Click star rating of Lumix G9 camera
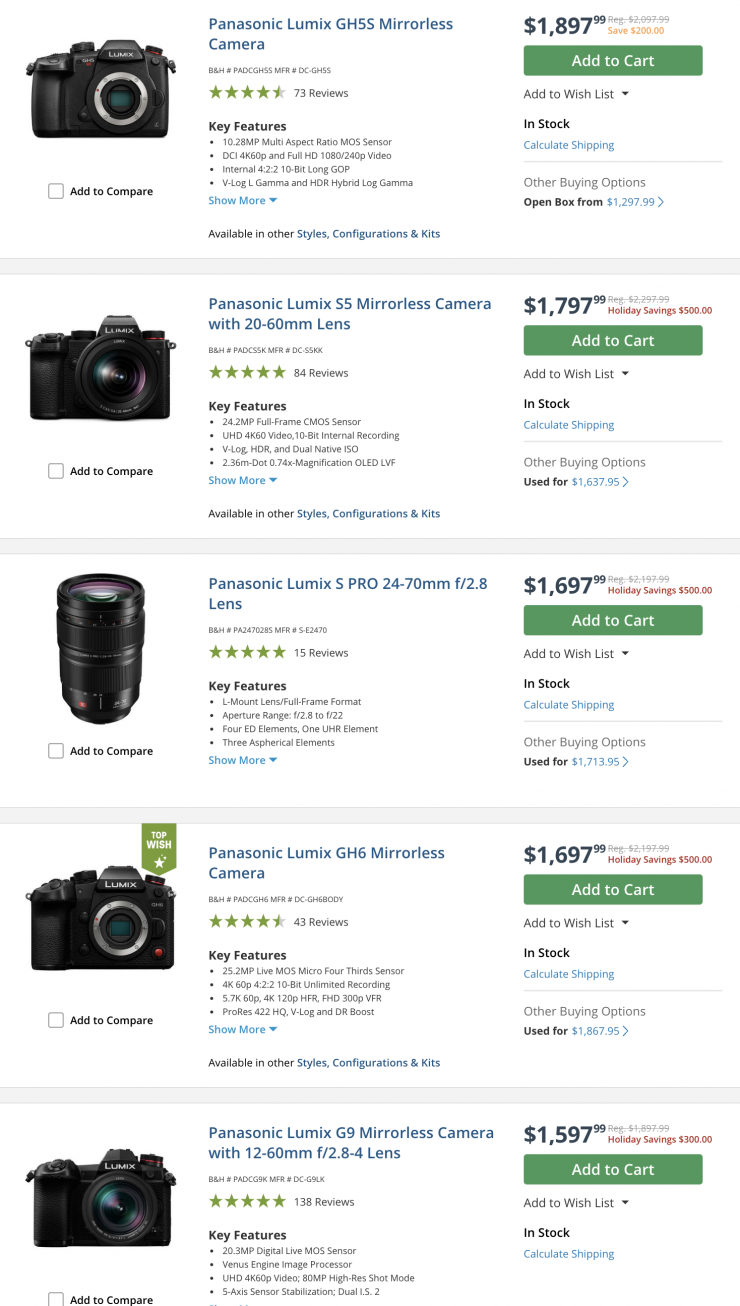This screenshot has height=1306, width=740. pos(246,1202)
